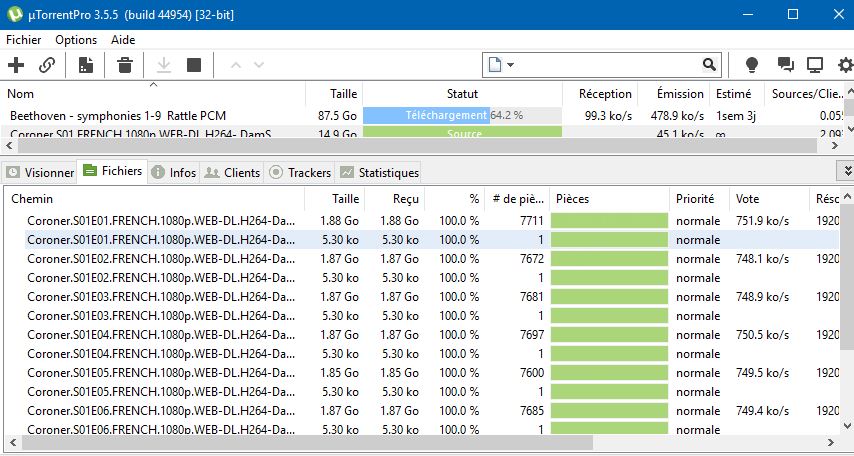Click the Add Torrent from URL link icon
The image size is (854, 456).
[x=47, y=65]
